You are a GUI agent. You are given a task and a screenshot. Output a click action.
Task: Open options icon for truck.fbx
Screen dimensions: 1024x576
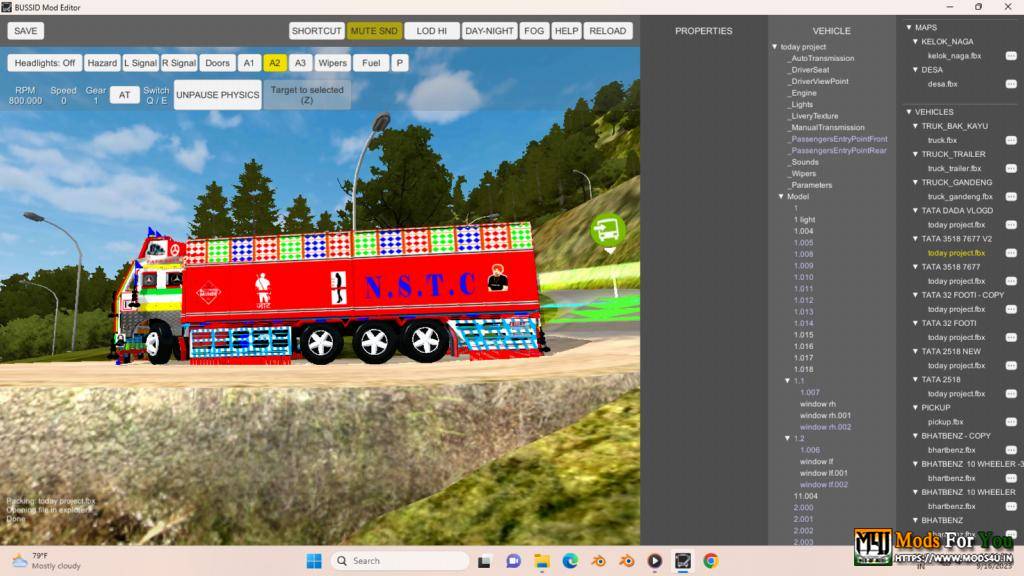pos(1011,140)
